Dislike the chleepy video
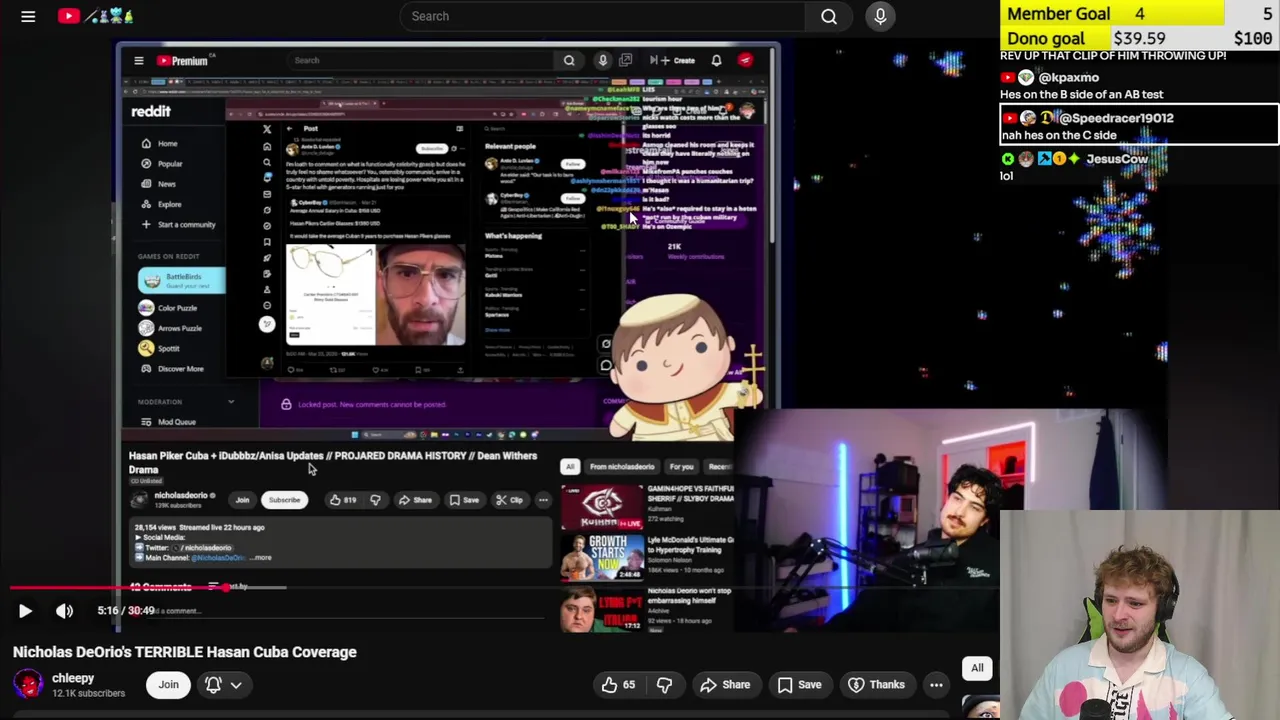The image size is (1280, 720). click(664, 685)
